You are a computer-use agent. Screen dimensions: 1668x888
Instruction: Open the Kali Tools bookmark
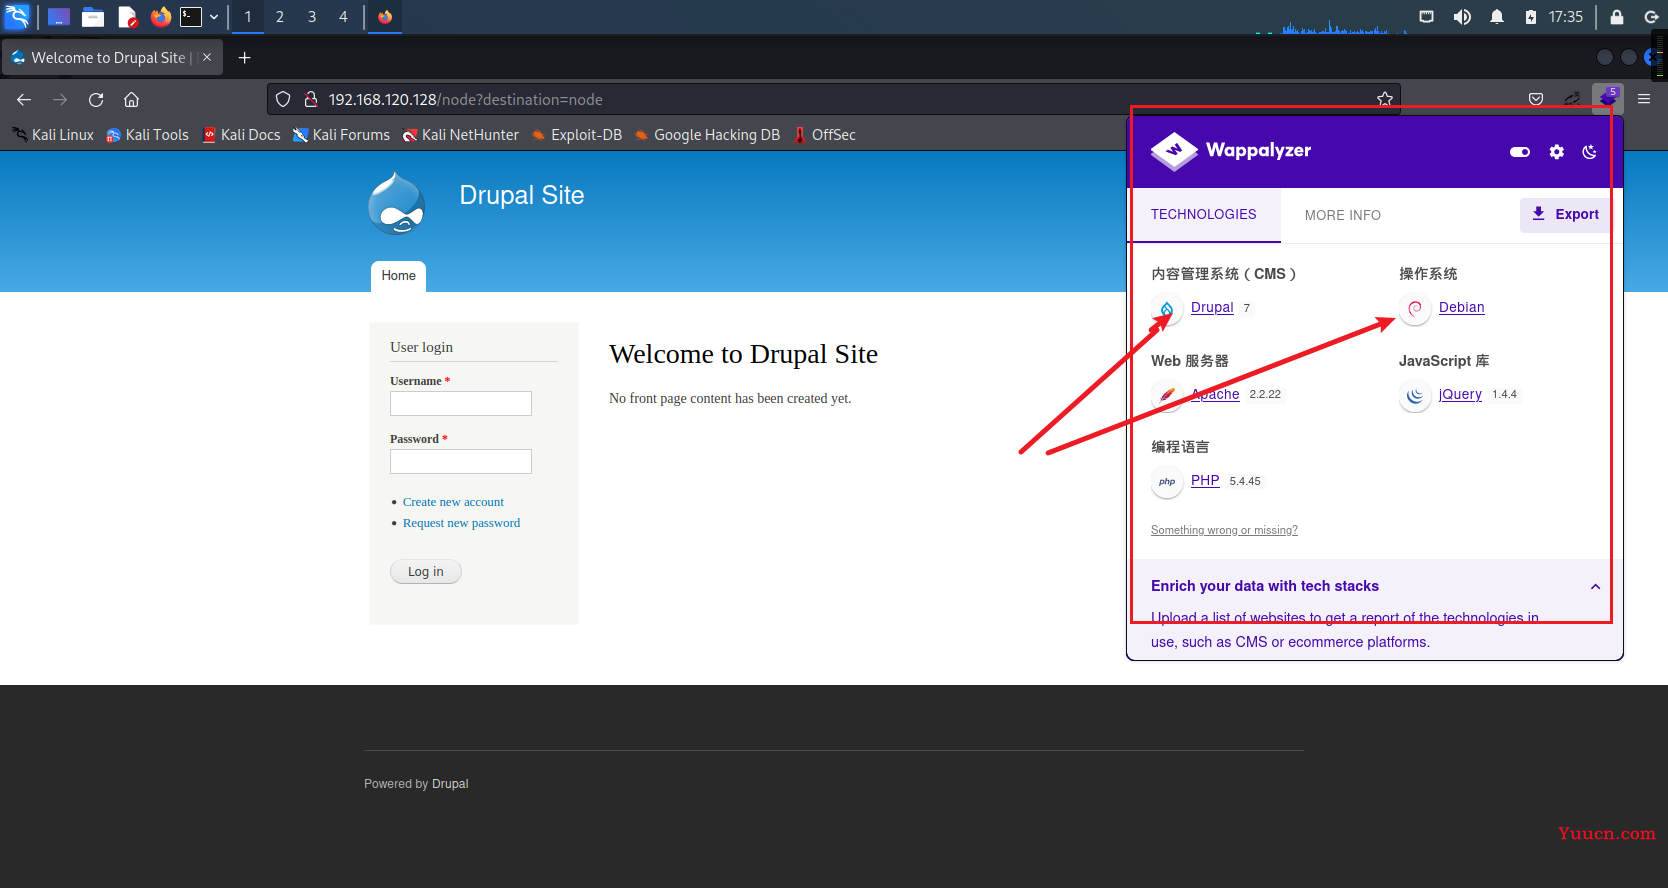click(147, 135)
